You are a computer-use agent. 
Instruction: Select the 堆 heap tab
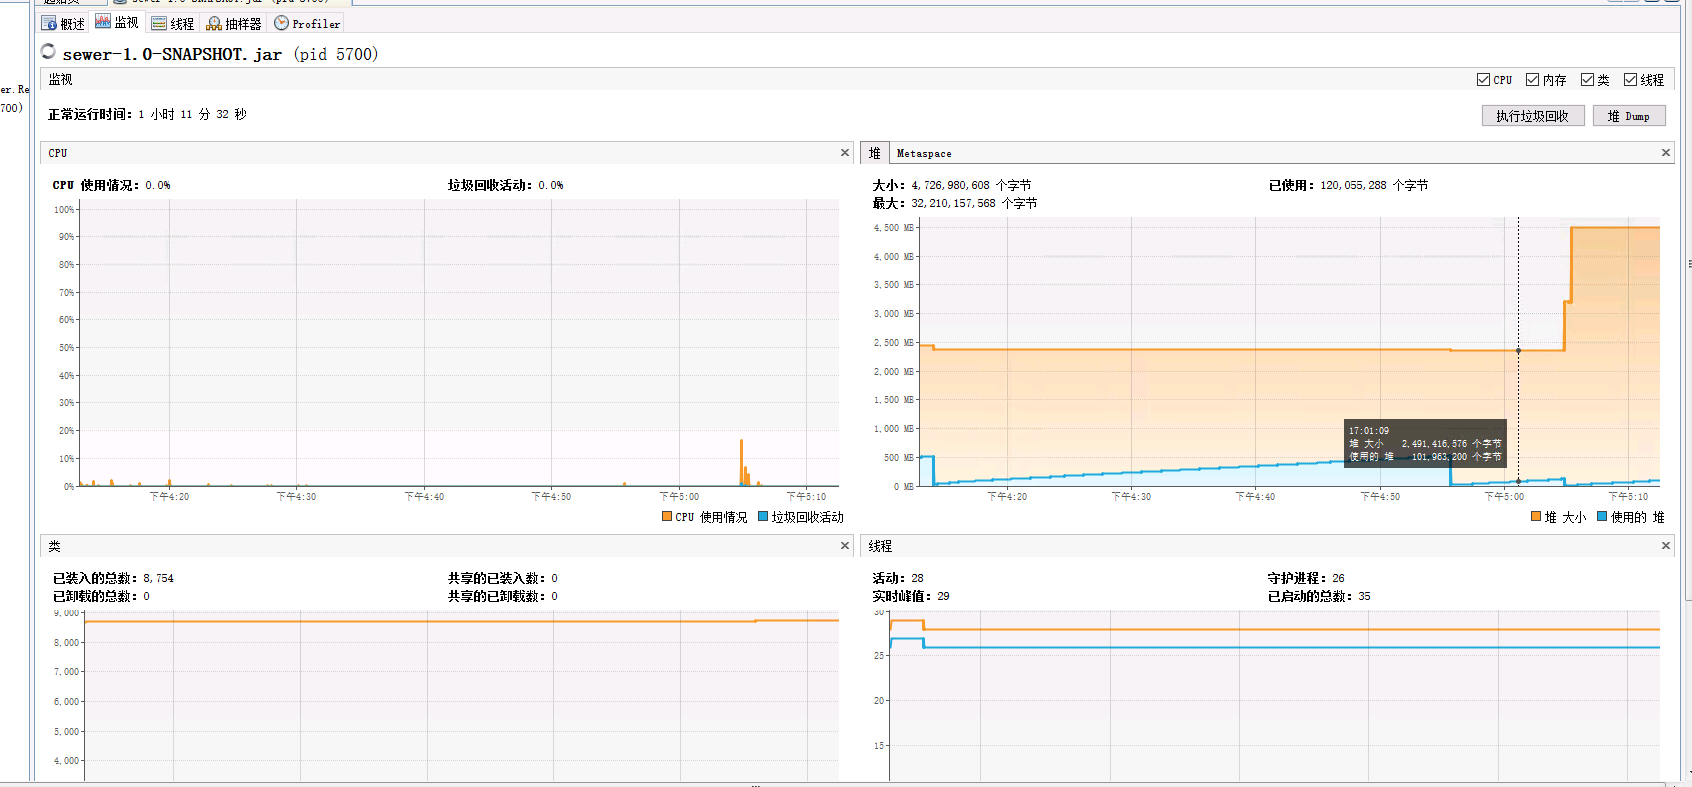875,153
